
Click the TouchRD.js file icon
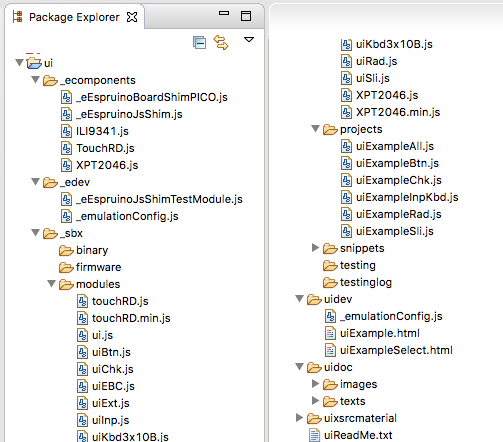(x=67, y=148)
